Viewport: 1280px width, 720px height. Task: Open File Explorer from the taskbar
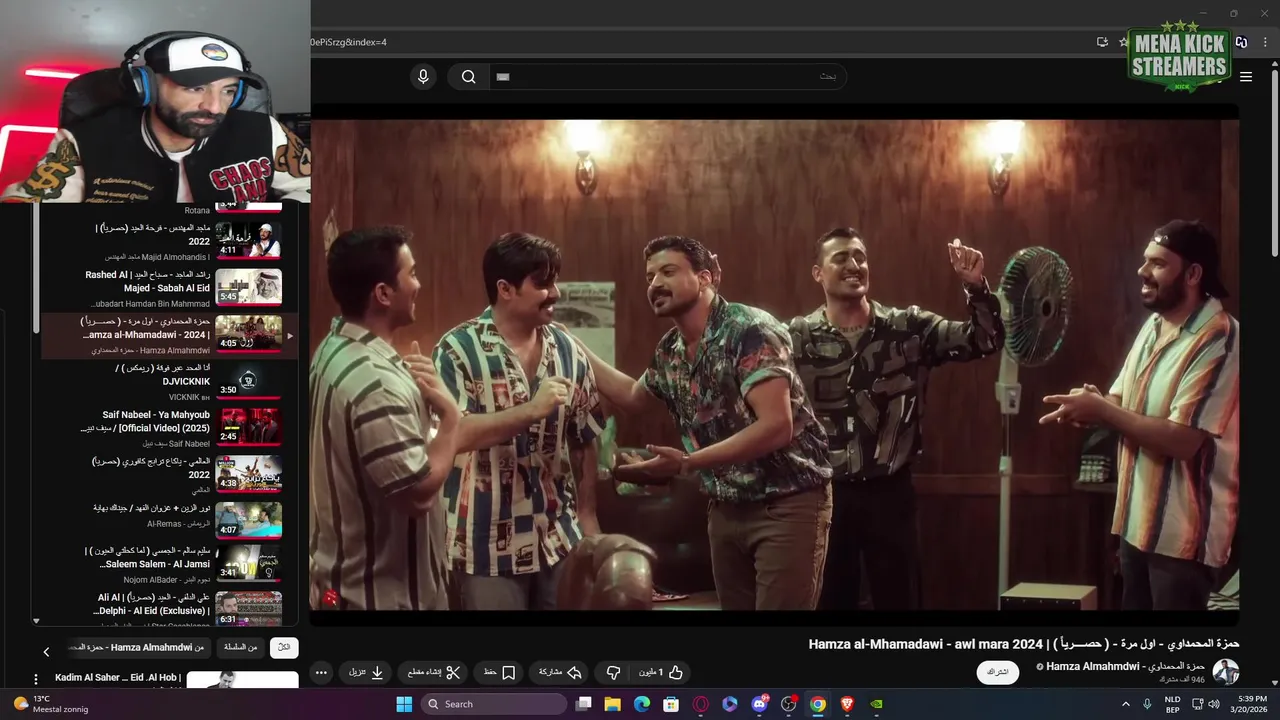[613, 704]
